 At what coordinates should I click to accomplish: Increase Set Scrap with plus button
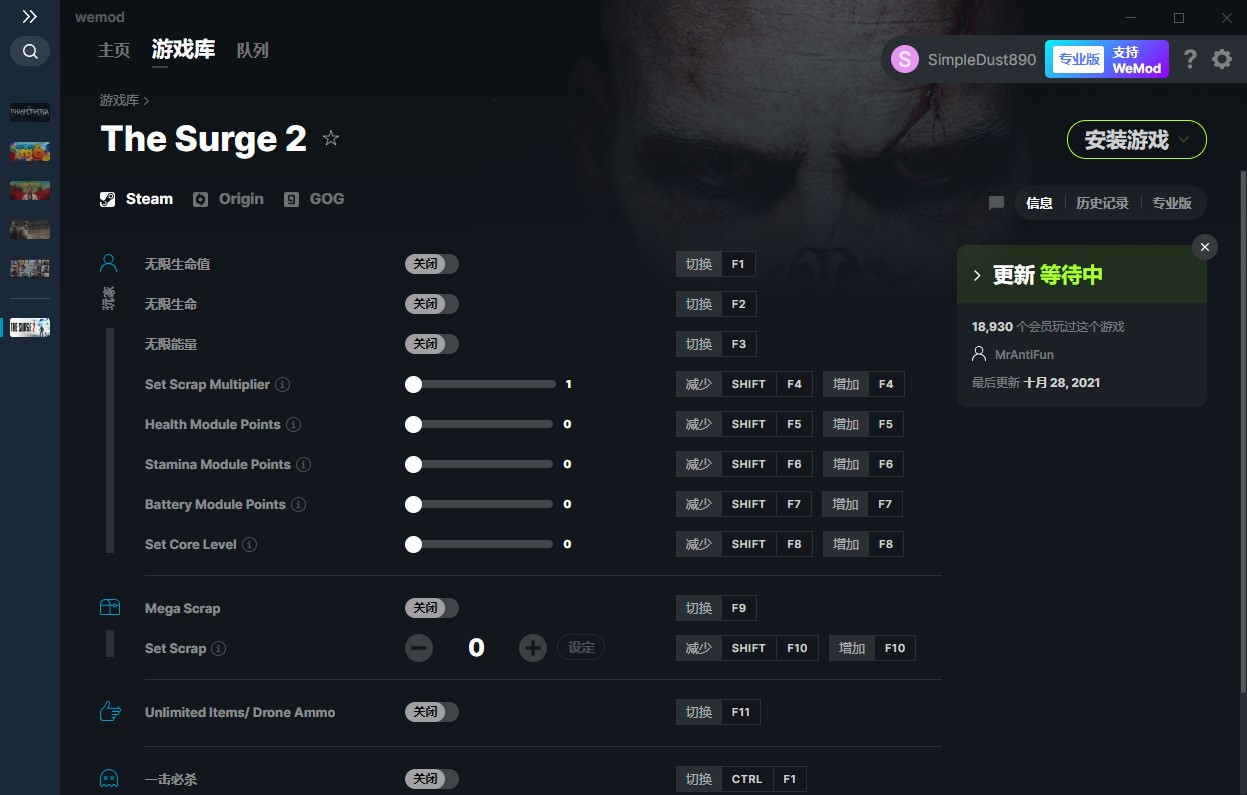click(533, 648)
